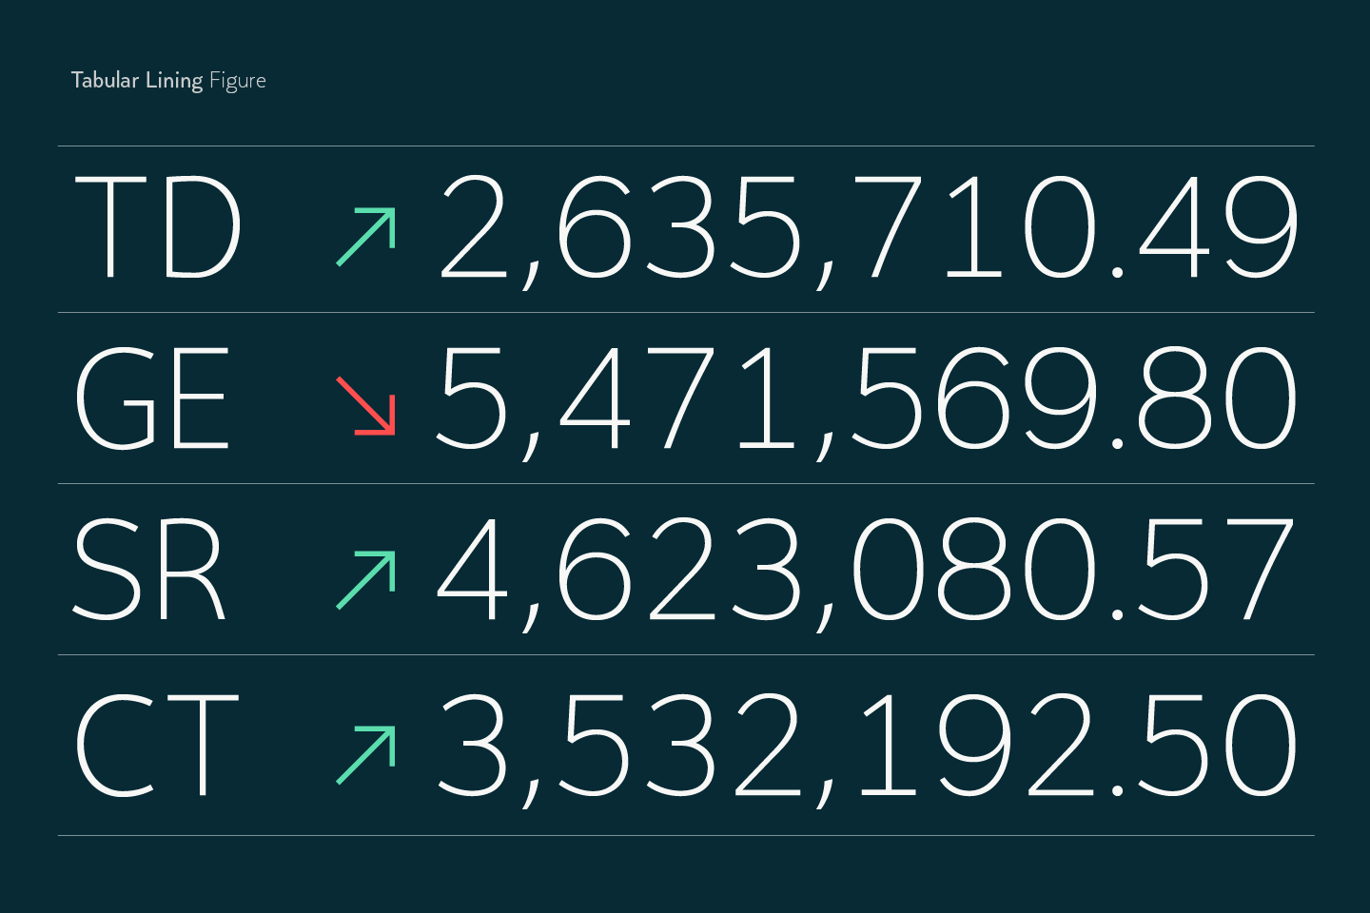Screen dimensions: 1370x913
Task: Click the green up arrow beside TD
Action: point(366,237)
